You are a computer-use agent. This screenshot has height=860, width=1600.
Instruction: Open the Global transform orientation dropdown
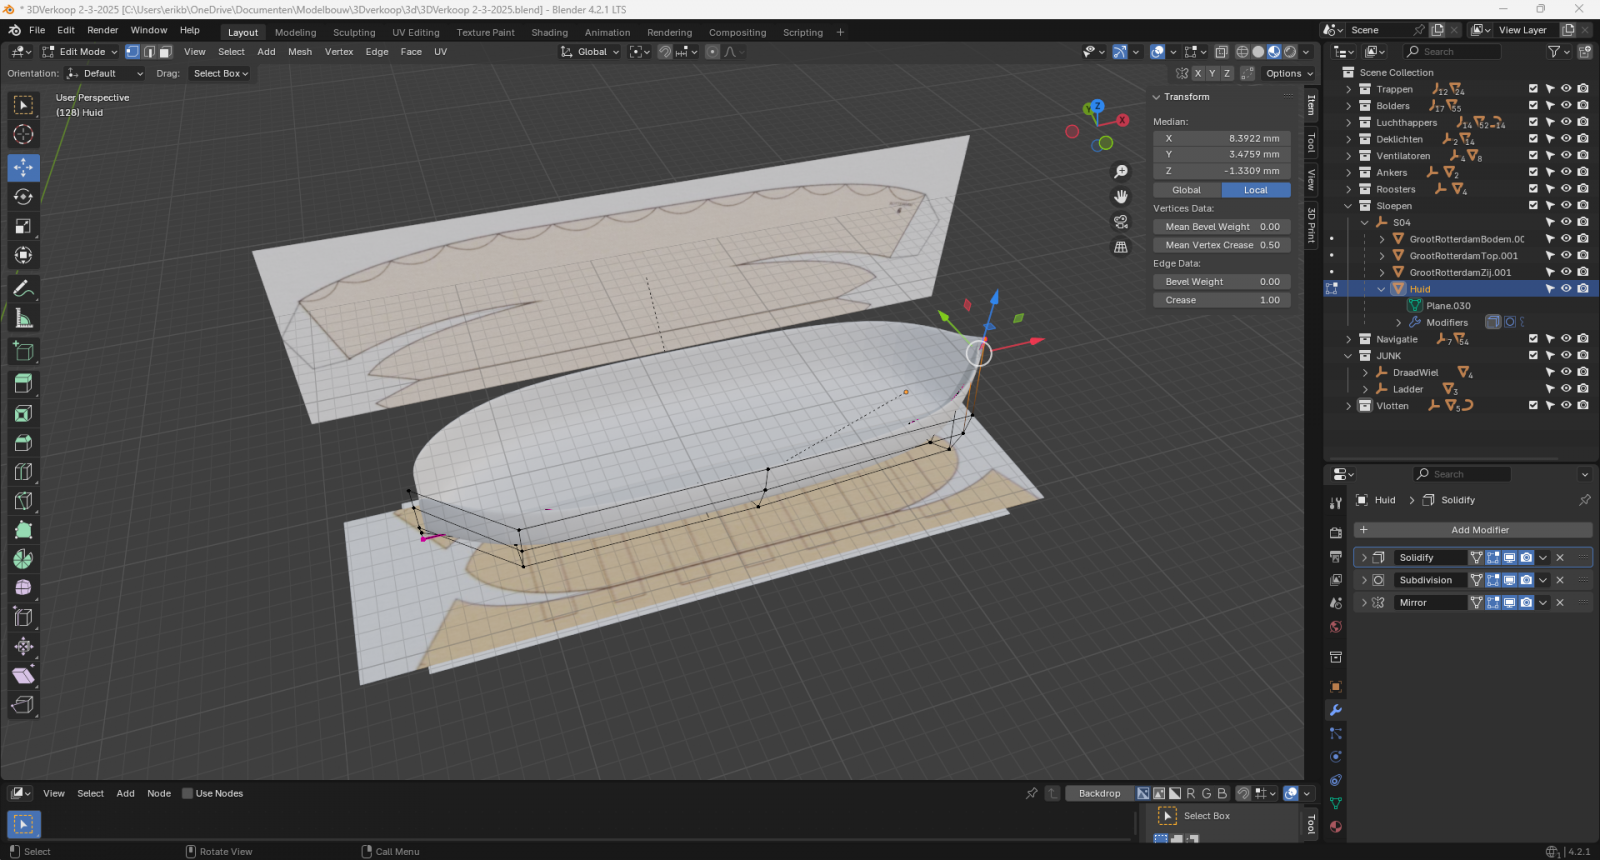590,52
